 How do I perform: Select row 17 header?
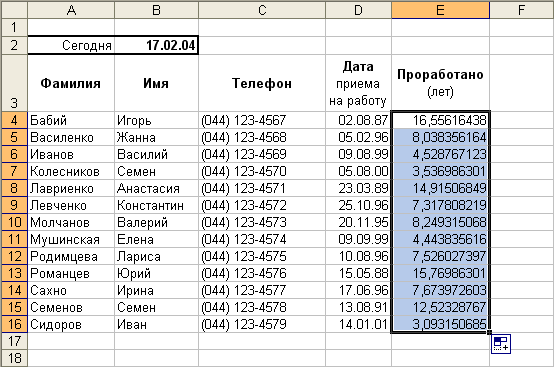coord(14,341)
